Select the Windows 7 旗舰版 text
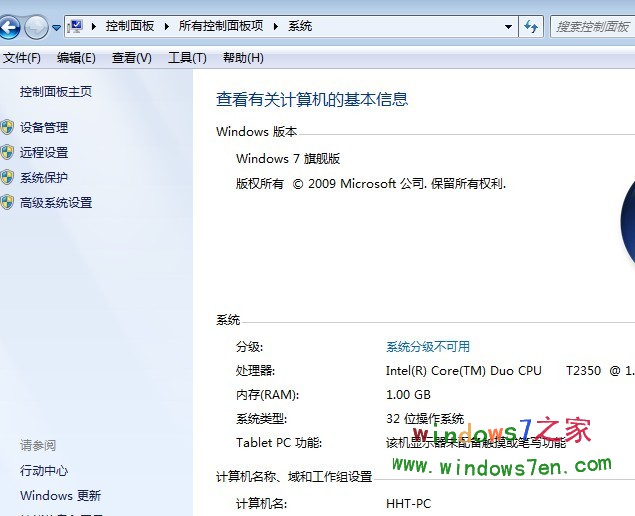 [x=288, y=158]
